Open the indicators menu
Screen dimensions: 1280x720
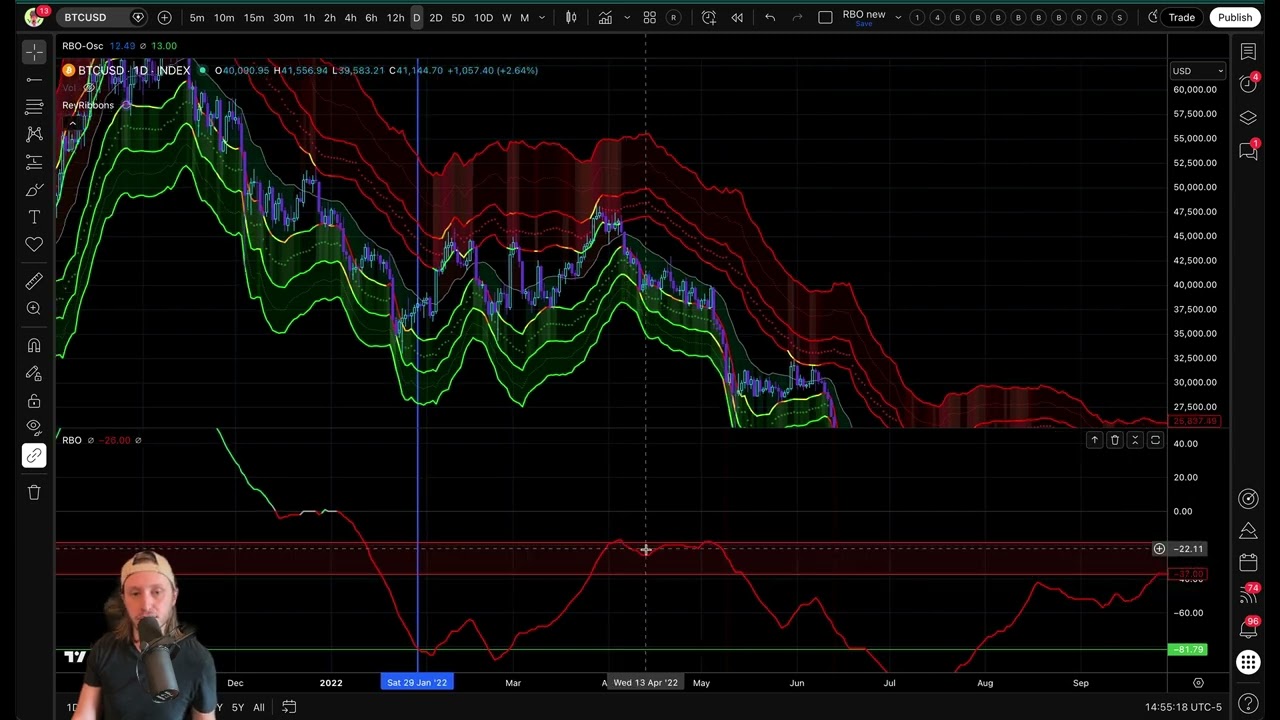click(x=605, y=17)
